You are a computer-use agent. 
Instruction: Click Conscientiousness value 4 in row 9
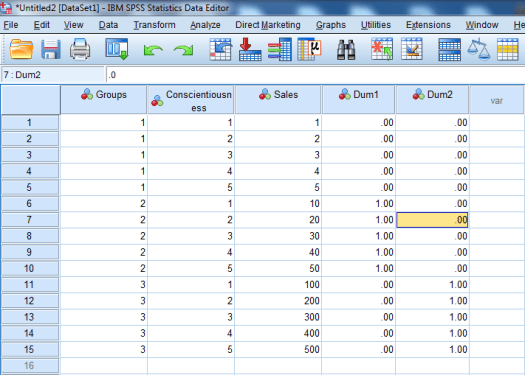[x=191, y=252]
